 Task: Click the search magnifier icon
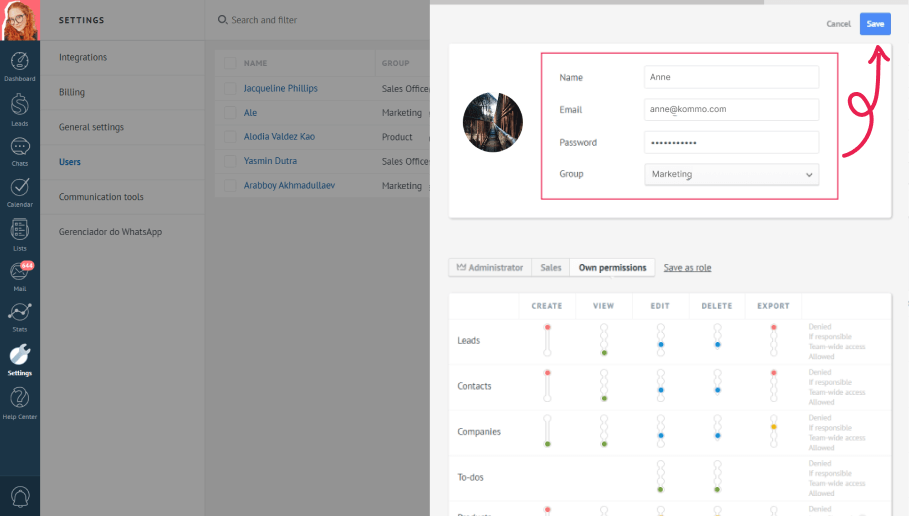point(222,20)
